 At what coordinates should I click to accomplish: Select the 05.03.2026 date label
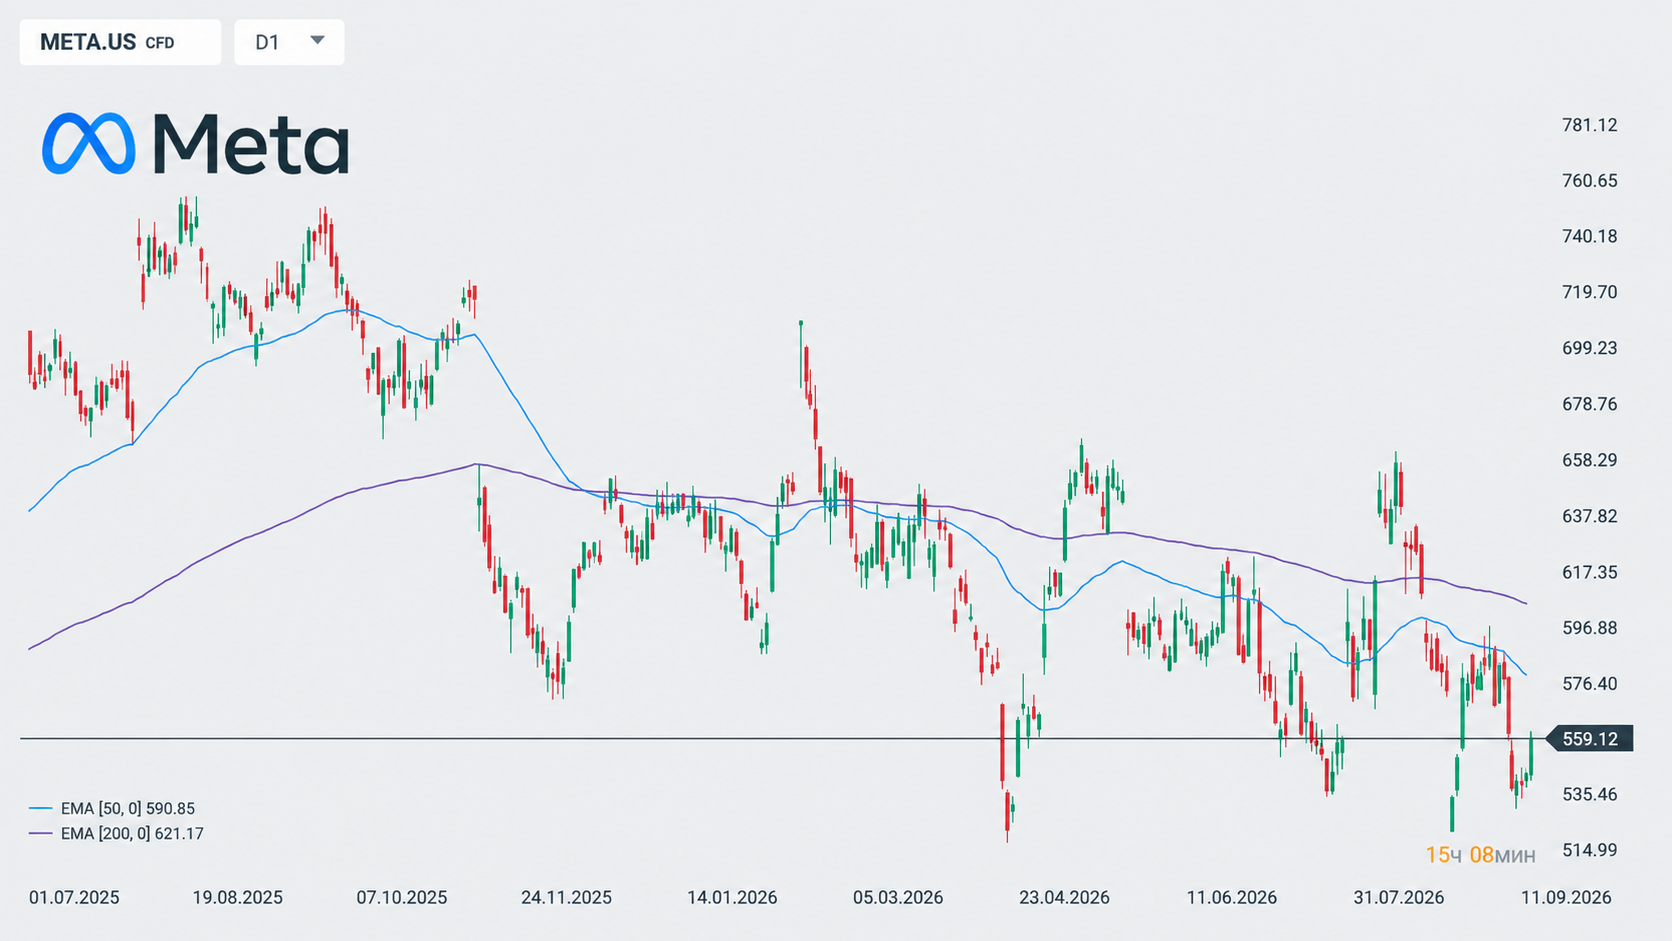point(898,898)
